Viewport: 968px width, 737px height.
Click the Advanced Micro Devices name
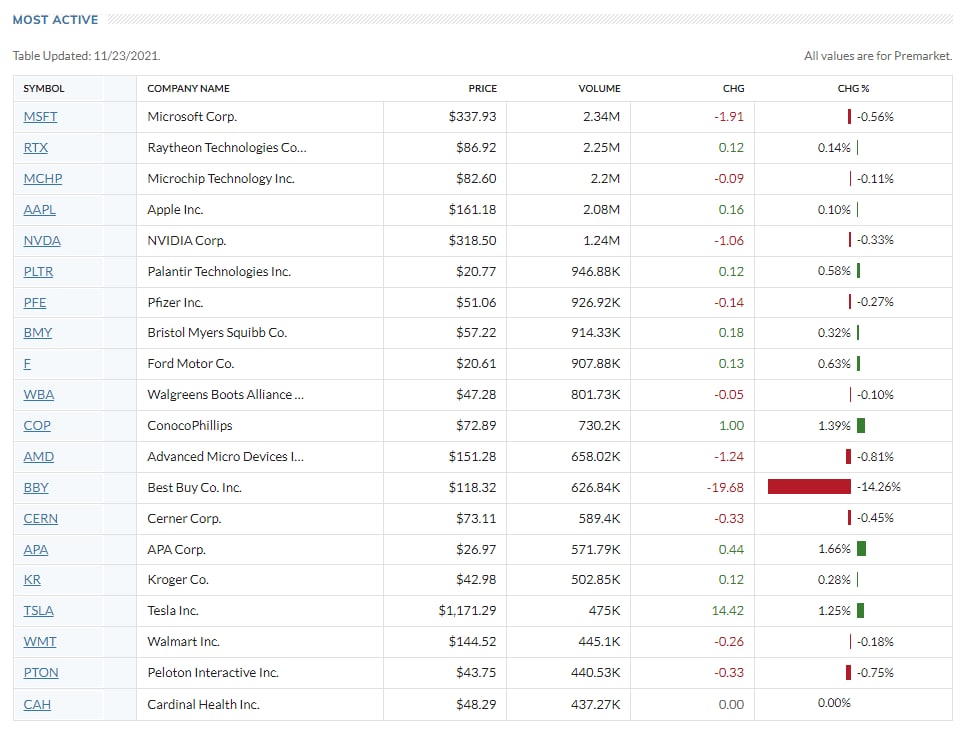[x=225, y=456]
